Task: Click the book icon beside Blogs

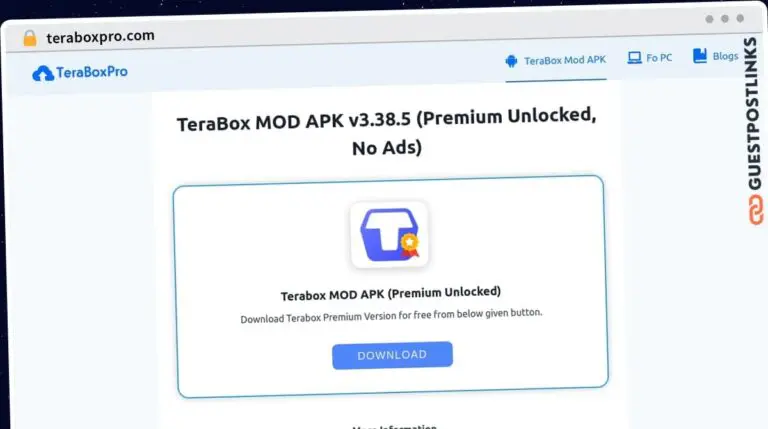Action: point(700,56)
